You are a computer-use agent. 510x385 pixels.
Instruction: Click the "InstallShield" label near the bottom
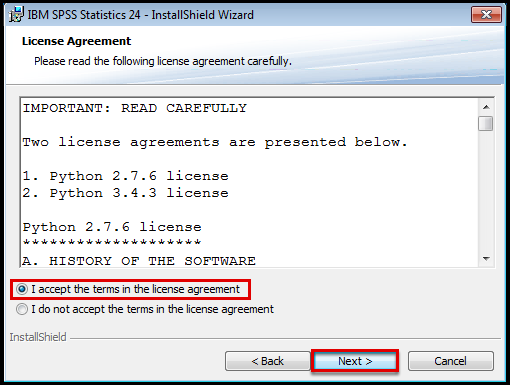38,337
